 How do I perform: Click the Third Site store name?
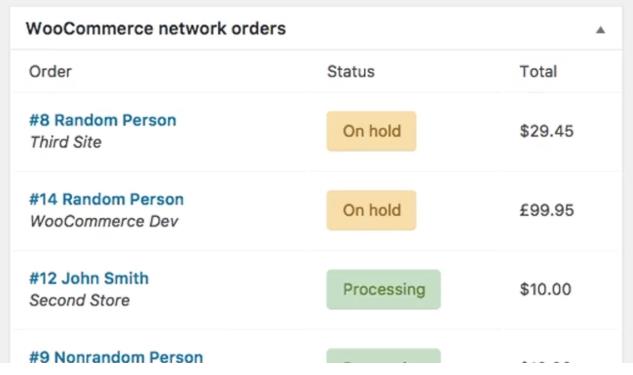click(66, 142)
